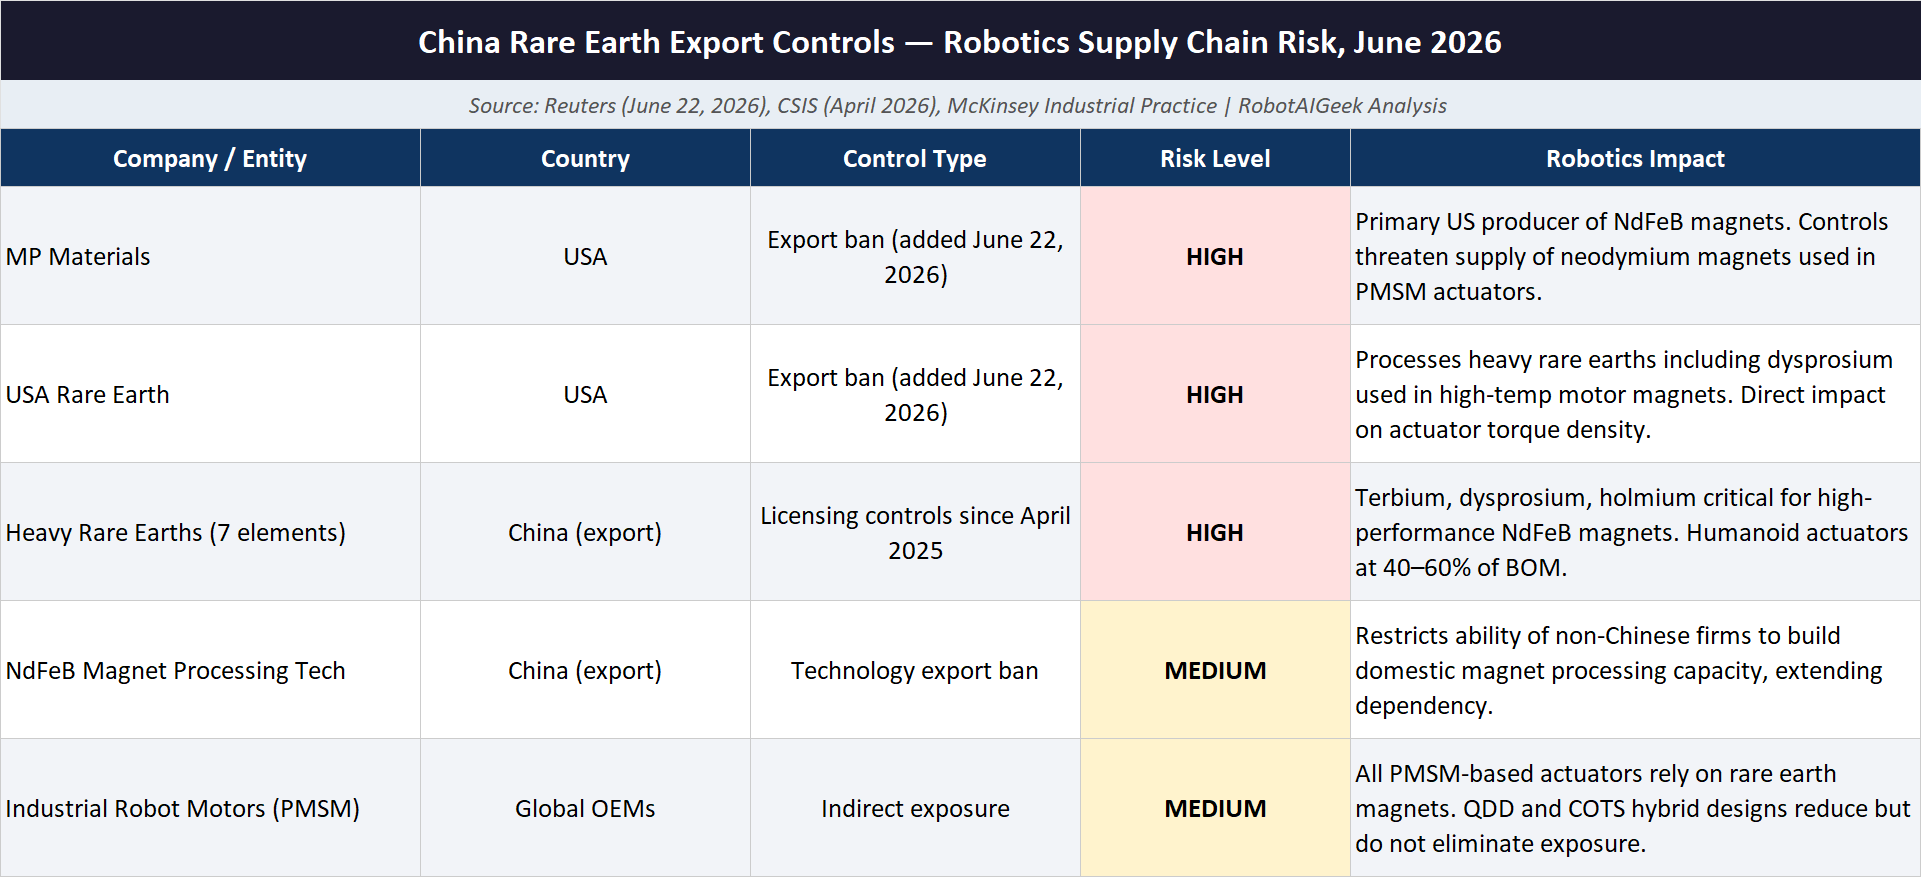The width and height of the screenshot is (1921, 877).
Task: Click NdFeB Magnet Processing Tech cell
Action: (x=210, y=670)
